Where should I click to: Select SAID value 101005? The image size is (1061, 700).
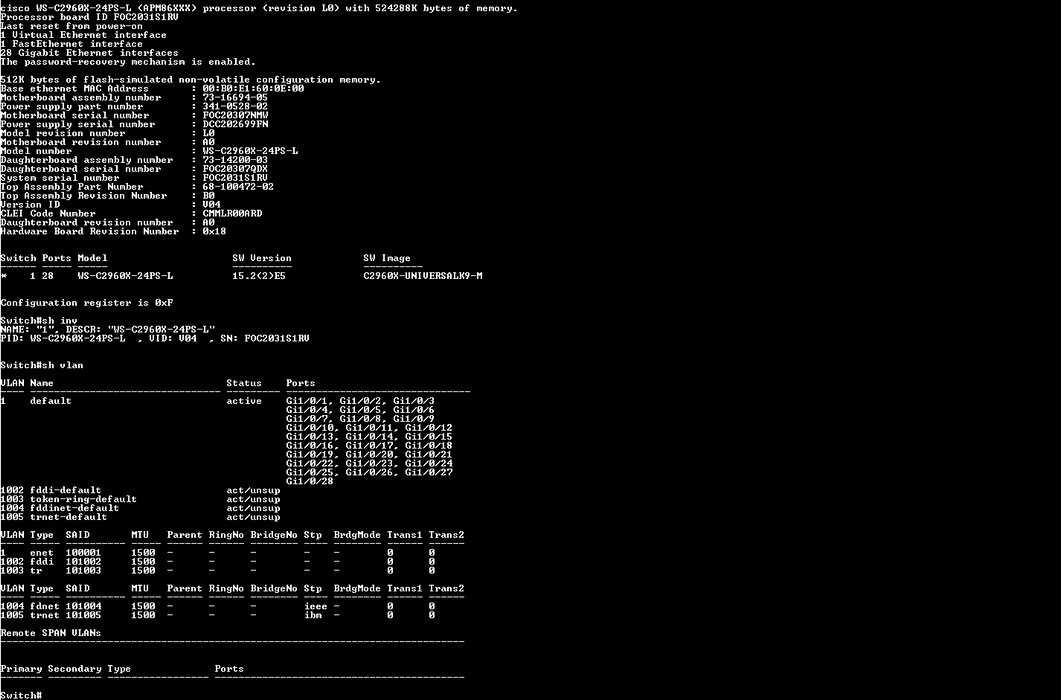coord(83,615)
